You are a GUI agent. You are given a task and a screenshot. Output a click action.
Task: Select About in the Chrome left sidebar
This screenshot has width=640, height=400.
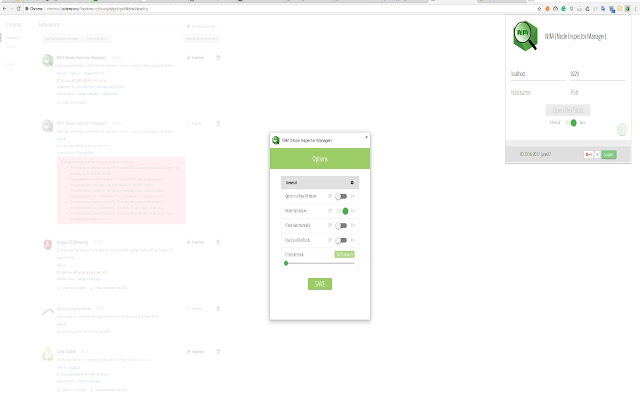tap(10, 64)
